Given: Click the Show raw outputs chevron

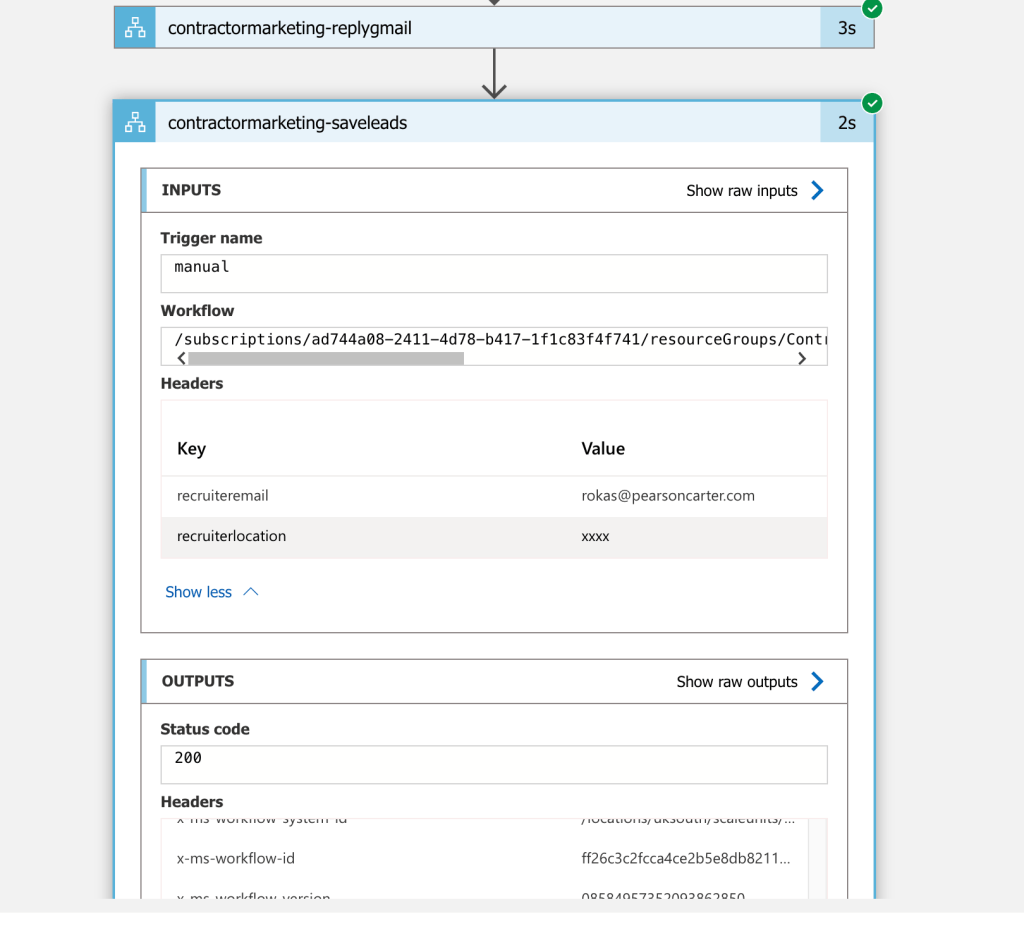Looking at the screenshot, I should (x=817, y=682).
